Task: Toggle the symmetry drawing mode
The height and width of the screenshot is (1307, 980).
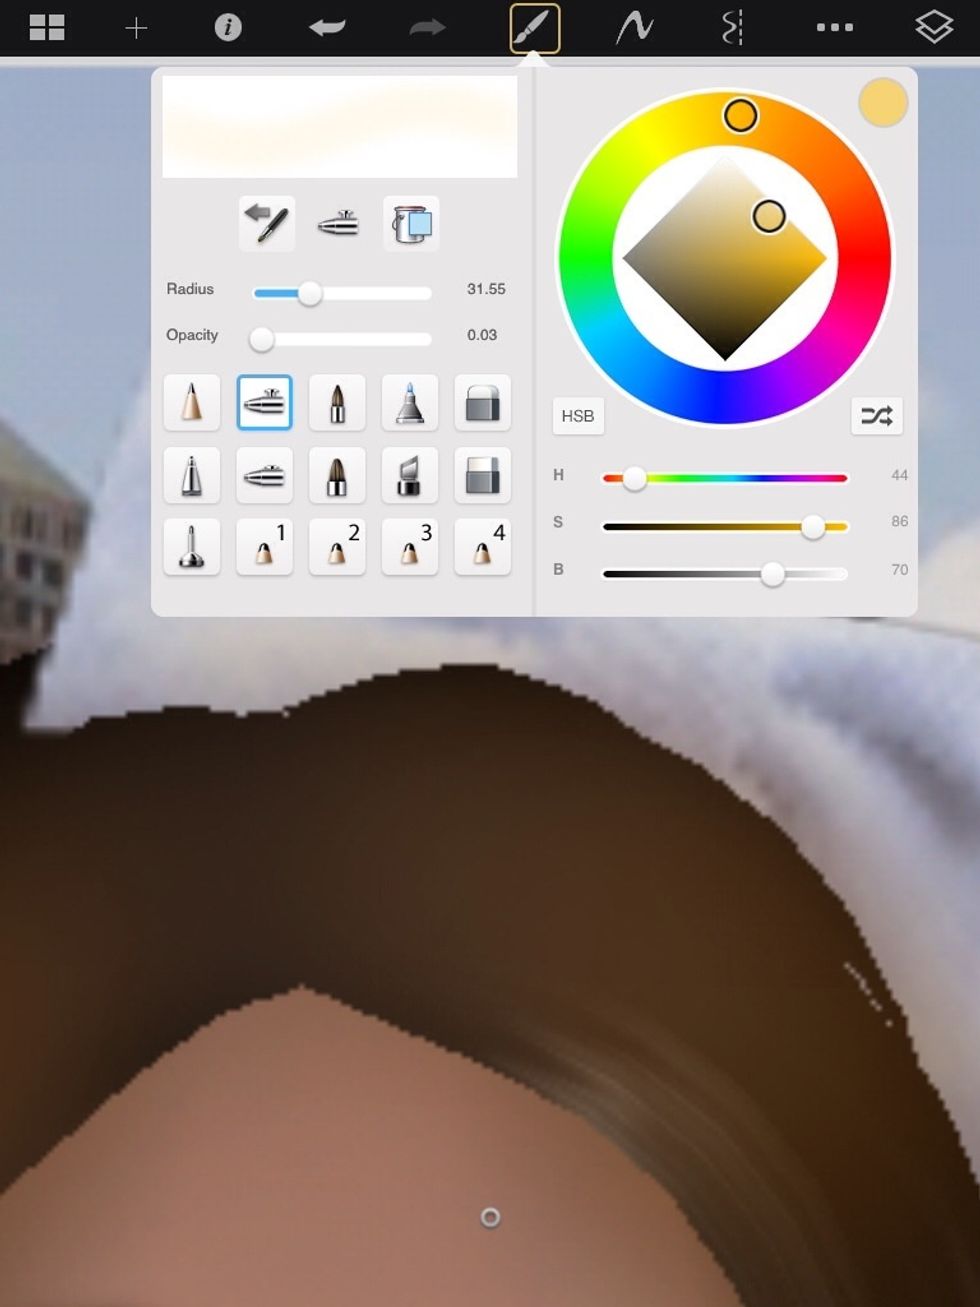Action: tap(732, 28)
